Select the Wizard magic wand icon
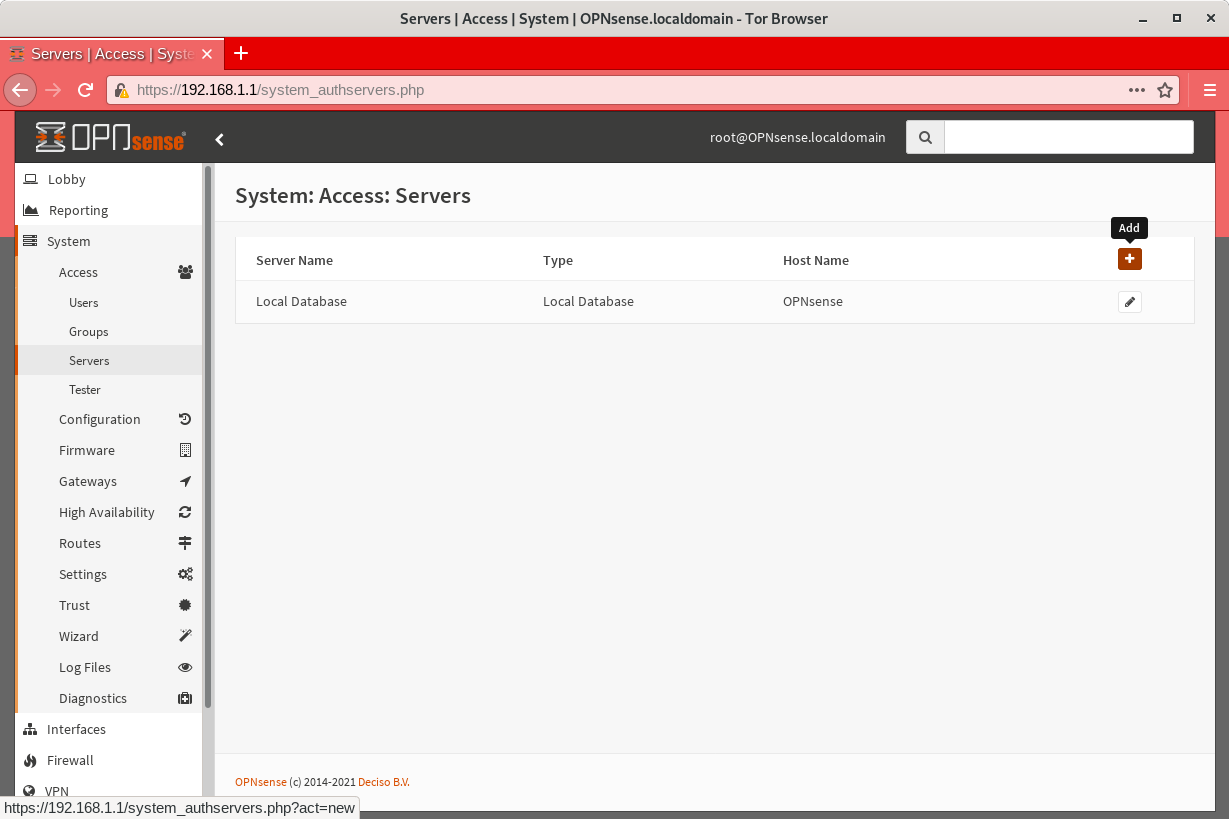 point(185,636)
